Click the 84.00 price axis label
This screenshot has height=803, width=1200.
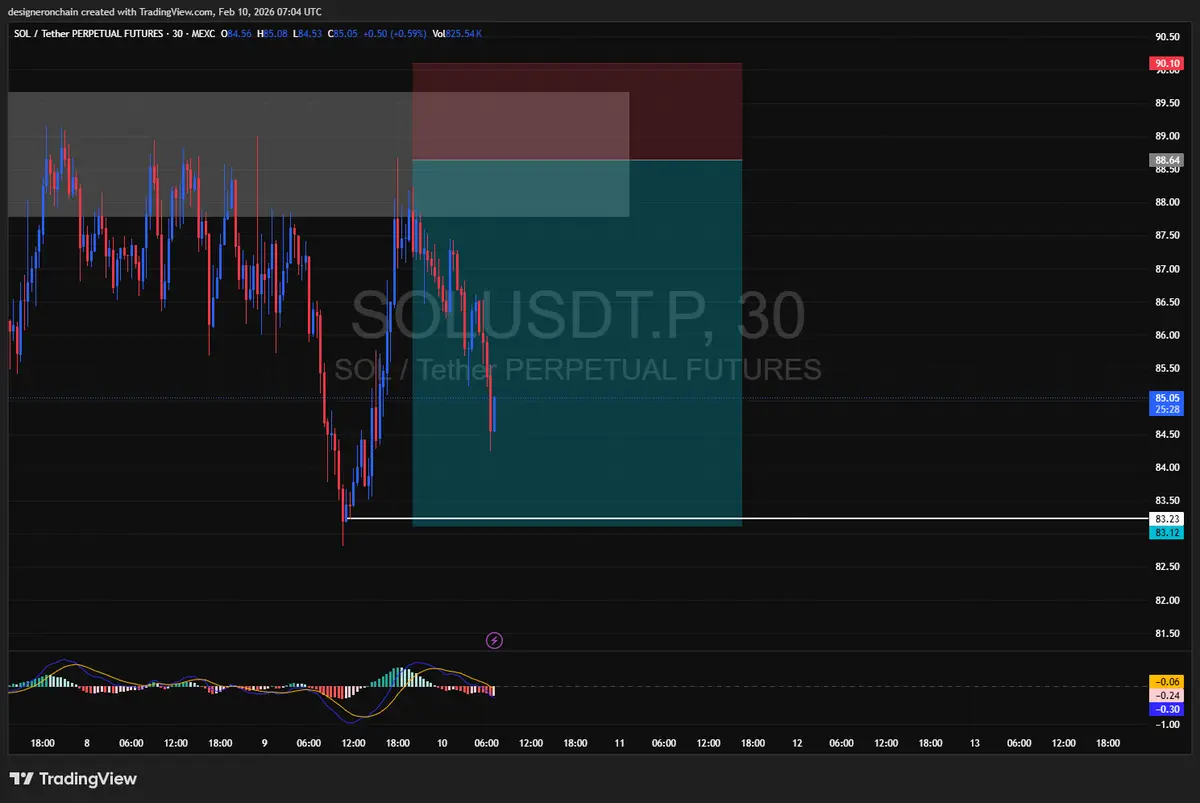(1167, 468)
